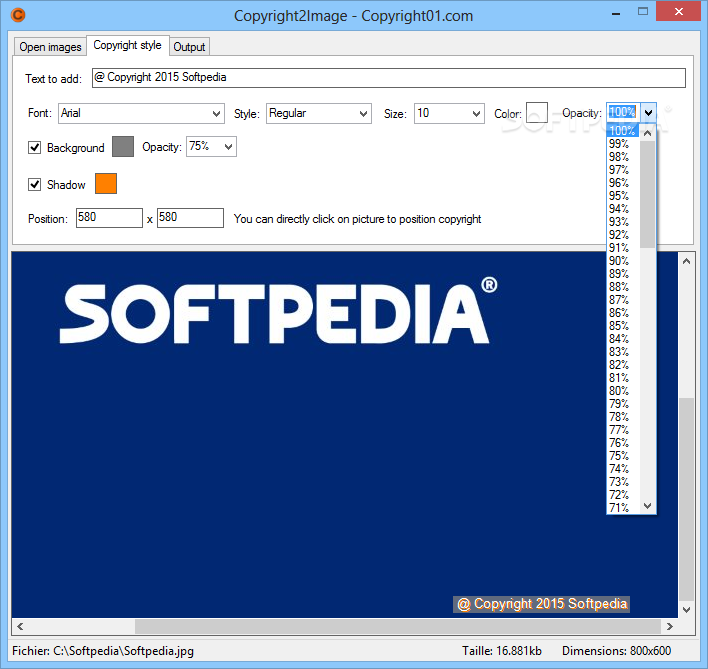Click the opacity list scrollbar thumb
The image size is (708, 669).
pos(647,195)
